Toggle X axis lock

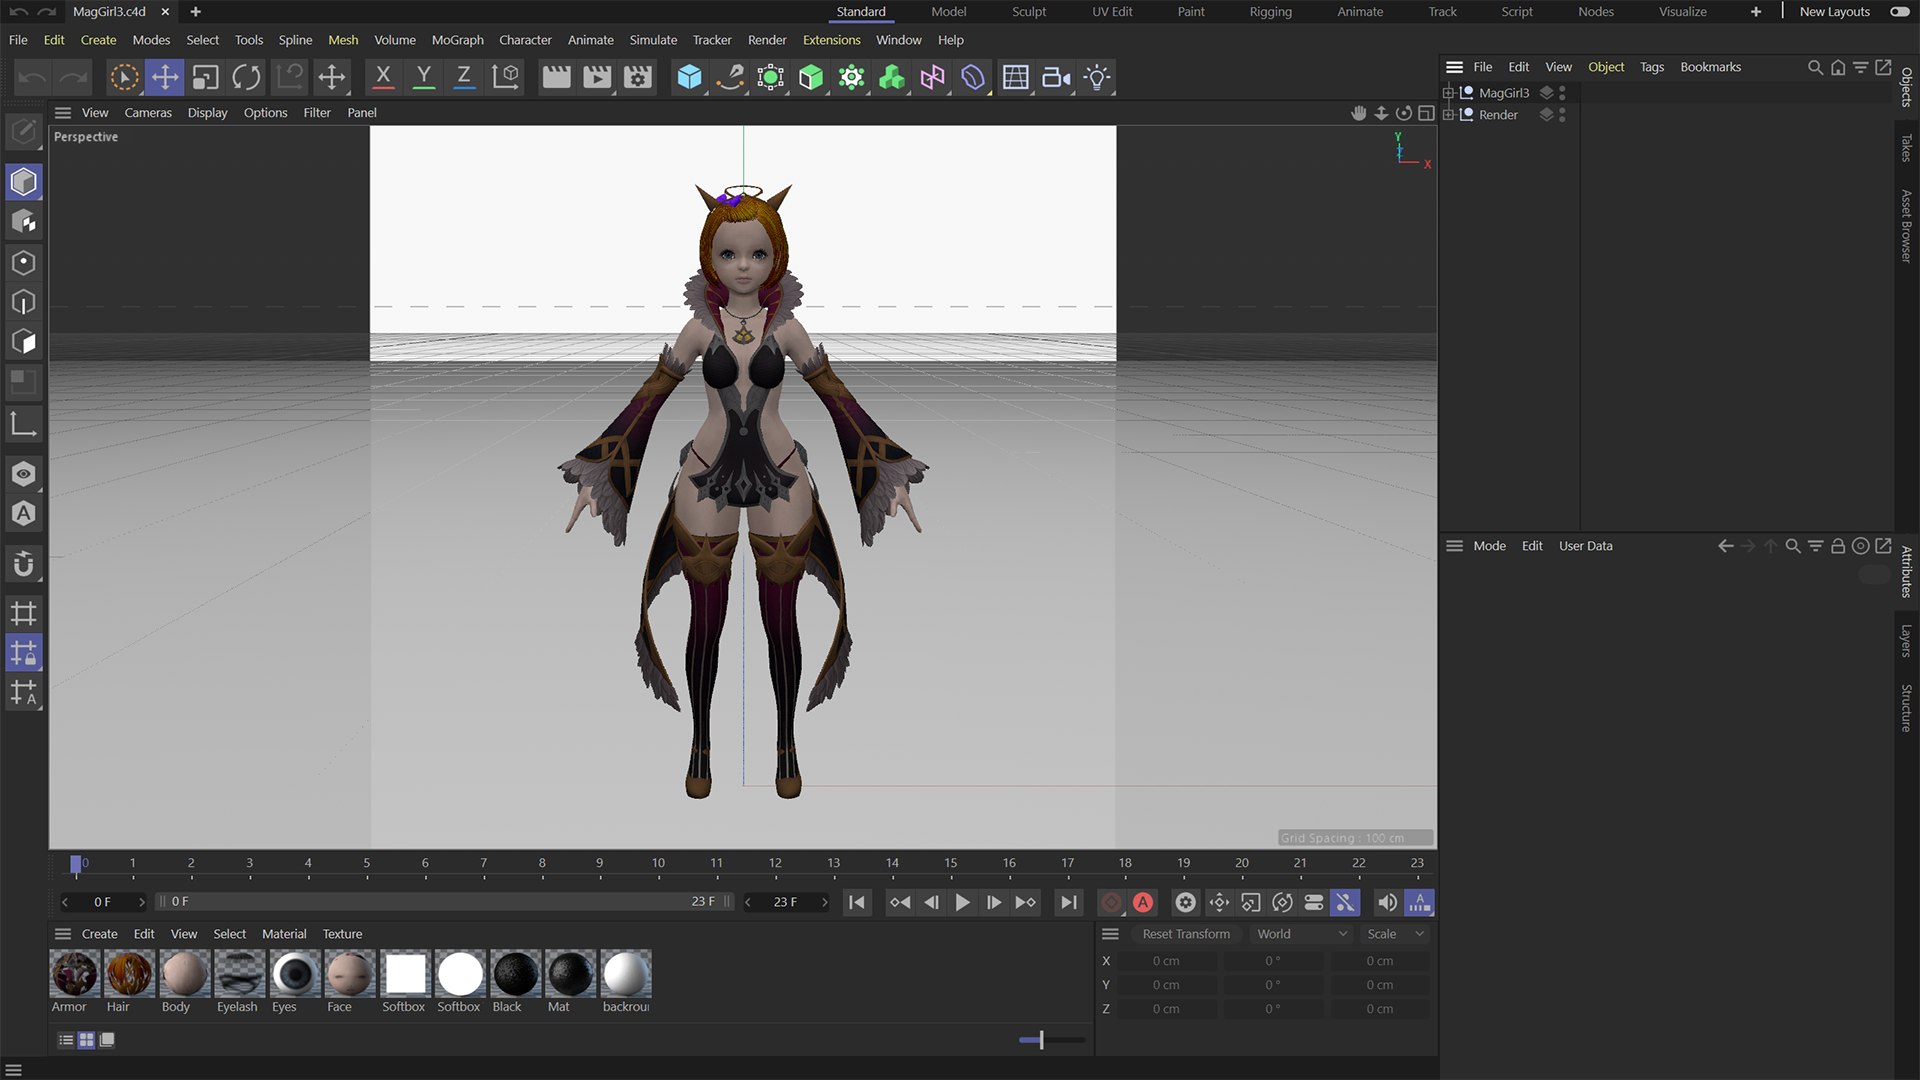(x=383, y=77)
